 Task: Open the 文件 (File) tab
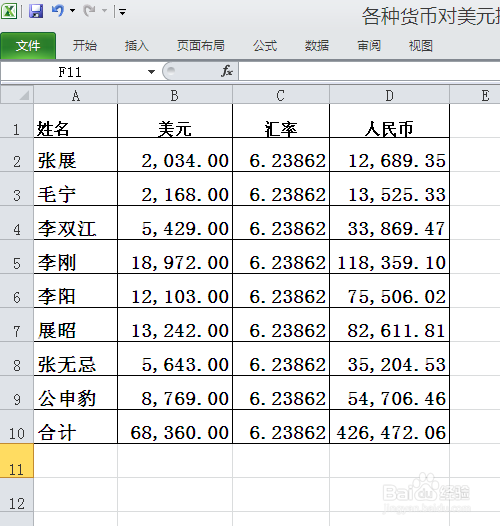(28, 46)
